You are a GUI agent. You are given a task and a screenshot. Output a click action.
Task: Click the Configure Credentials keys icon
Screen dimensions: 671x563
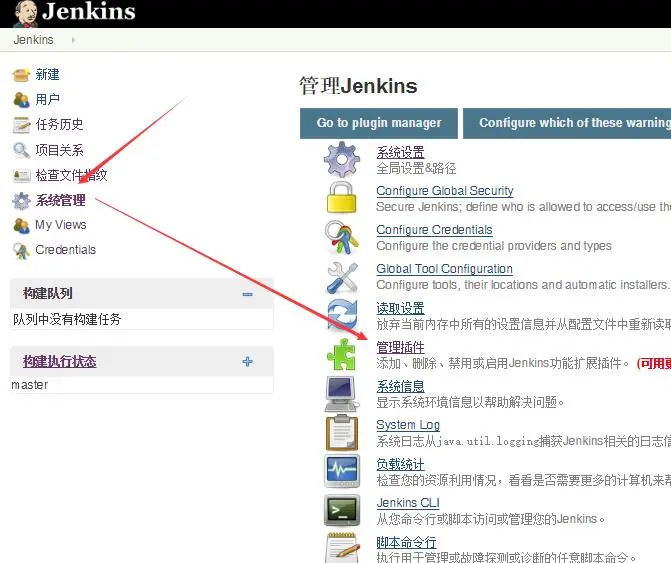click(341, 237)
